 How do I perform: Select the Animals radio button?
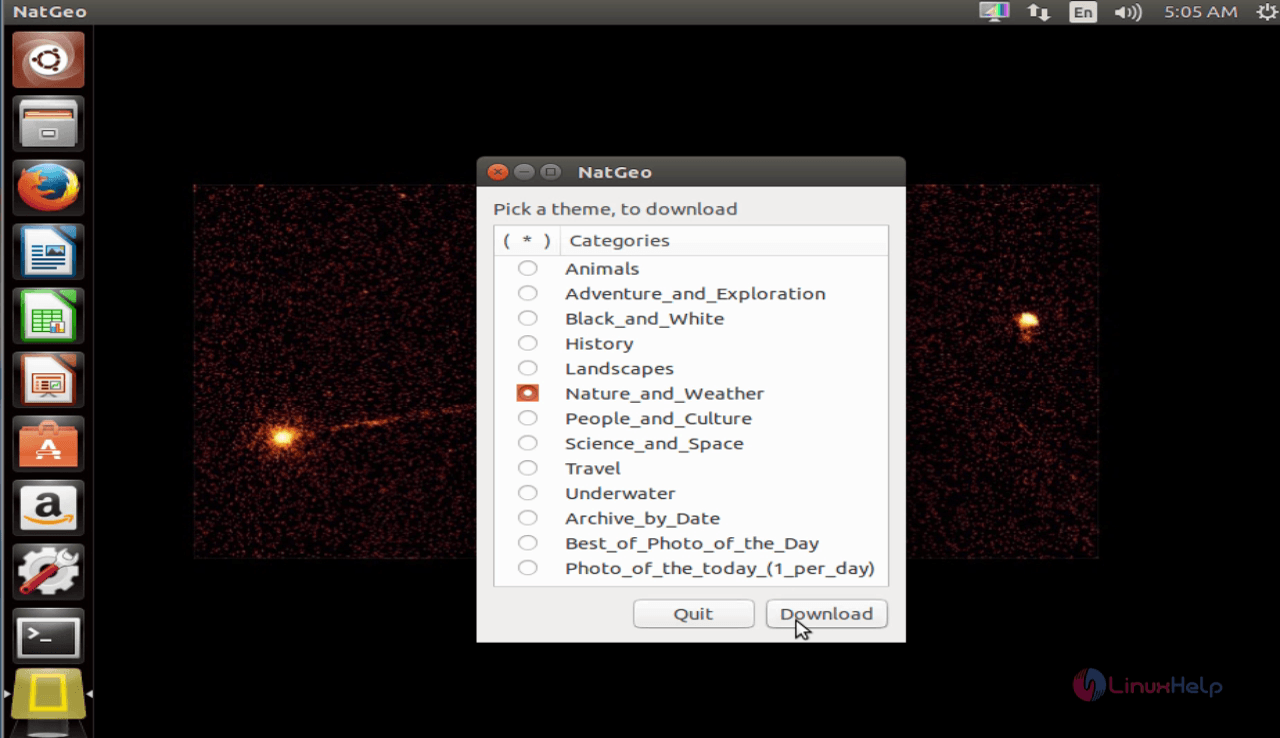click(527, 268)
